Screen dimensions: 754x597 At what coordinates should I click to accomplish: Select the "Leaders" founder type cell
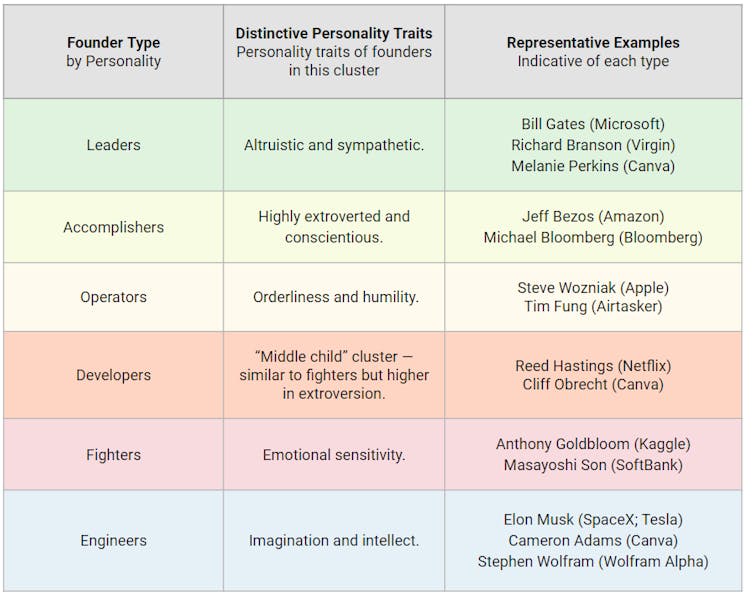(113, 145)
